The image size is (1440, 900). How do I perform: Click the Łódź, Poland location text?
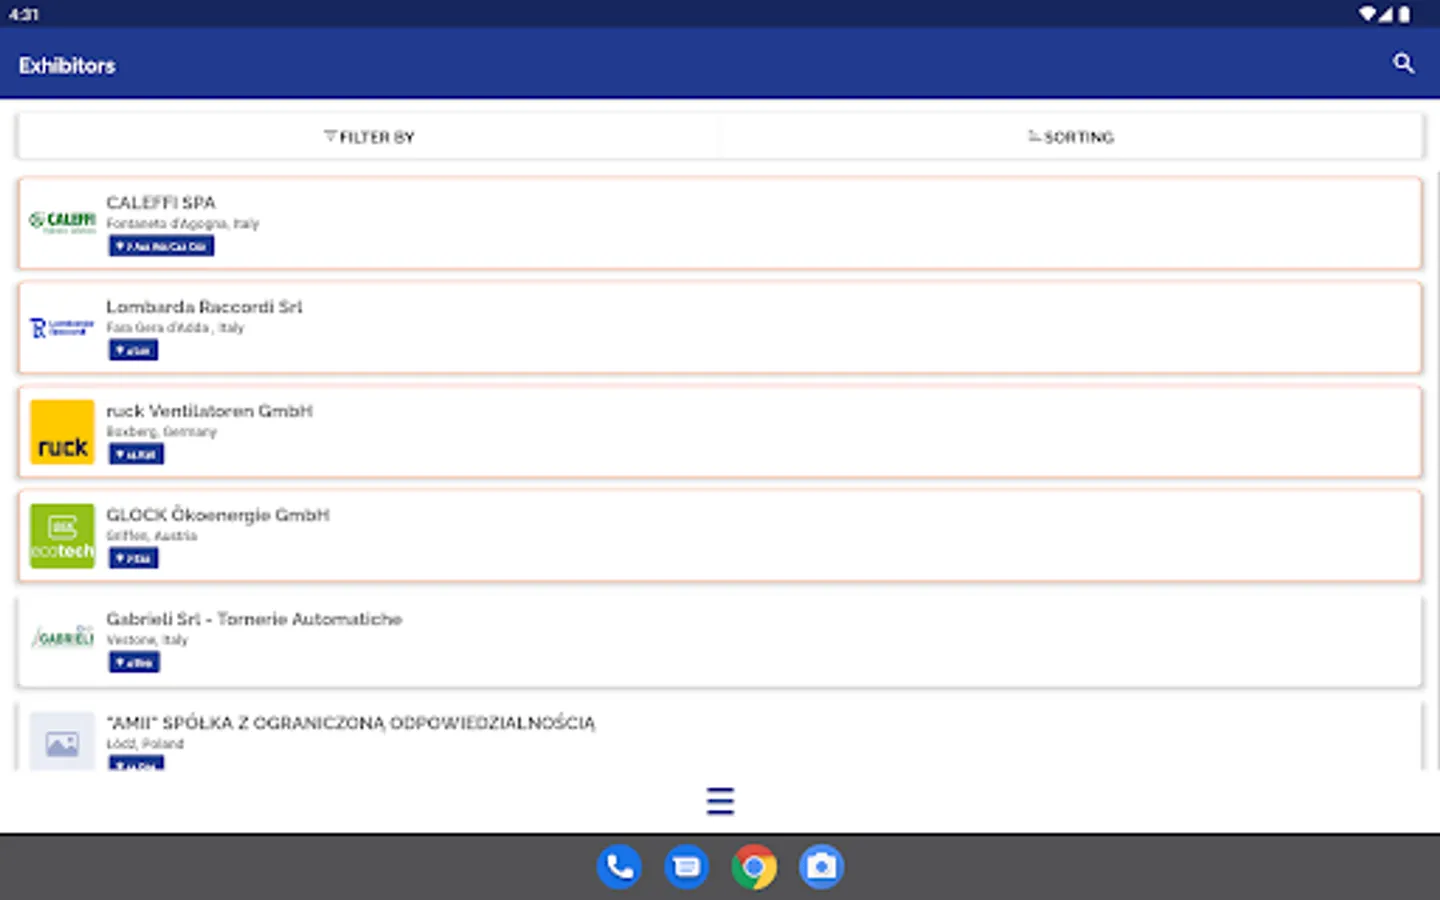tap(145, 744)
